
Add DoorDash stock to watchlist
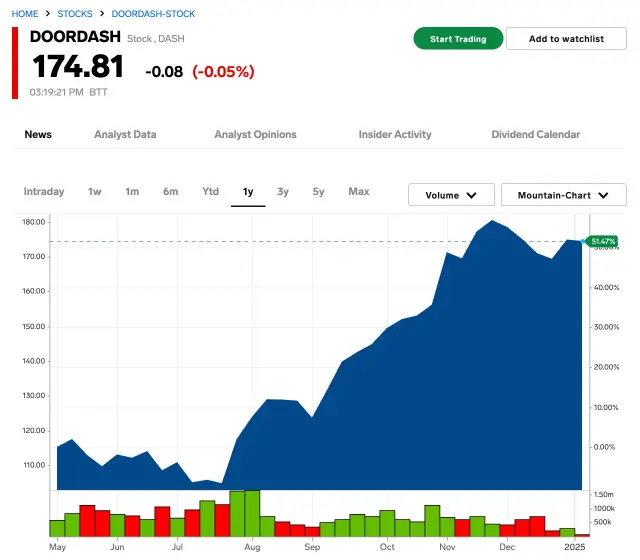coord(566,39)
